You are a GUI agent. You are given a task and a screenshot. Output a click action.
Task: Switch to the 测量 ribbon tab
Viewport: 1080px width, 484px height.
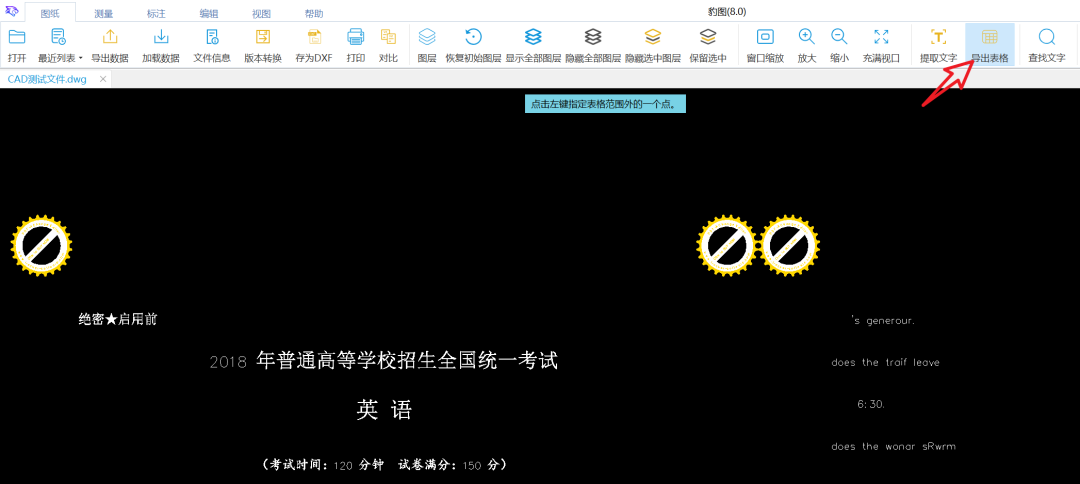click(103, 13)
